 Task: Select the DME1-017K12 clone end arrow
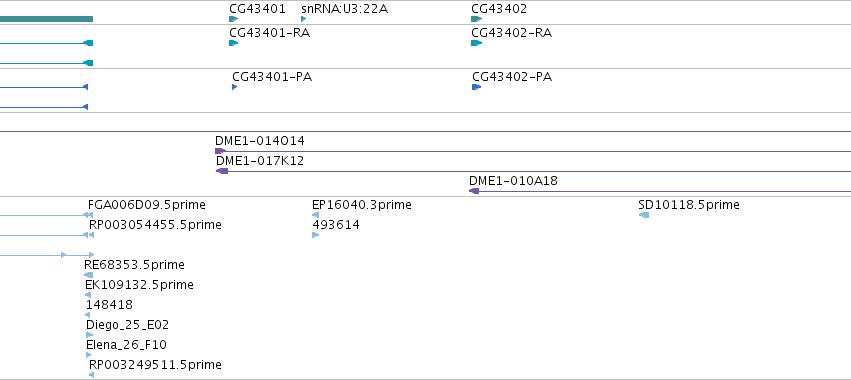pyautogui.click(x=222, y=171)
